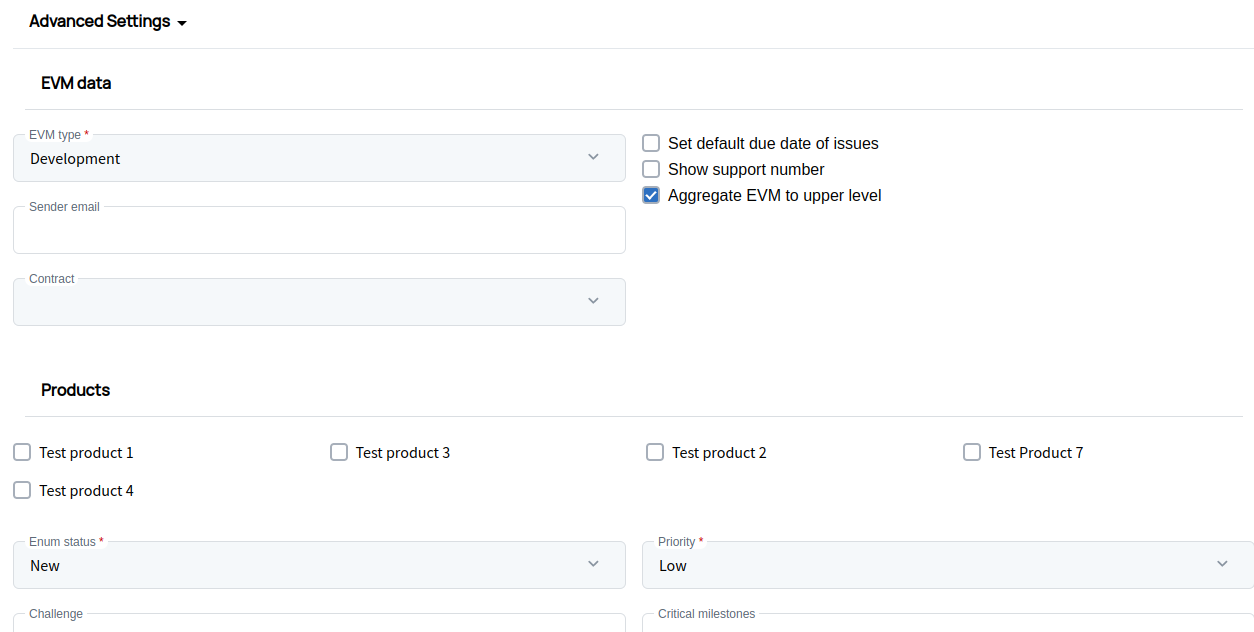Image resolution: width=1254 pixels, height=632 pixels.
Task: Enable Set default due date of issues
Action: pyautogui.click(x=651, y=143)
